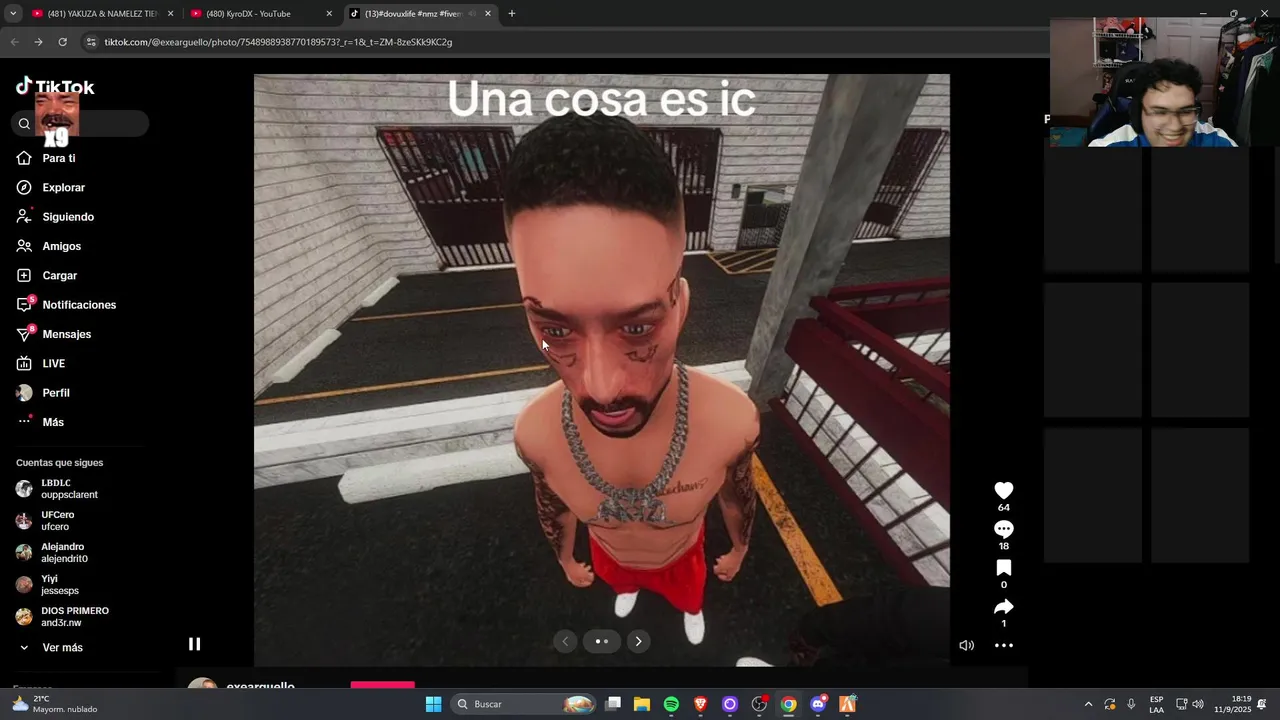Reload the TikTok page
1280x720 pixels.
coord(62,42)
